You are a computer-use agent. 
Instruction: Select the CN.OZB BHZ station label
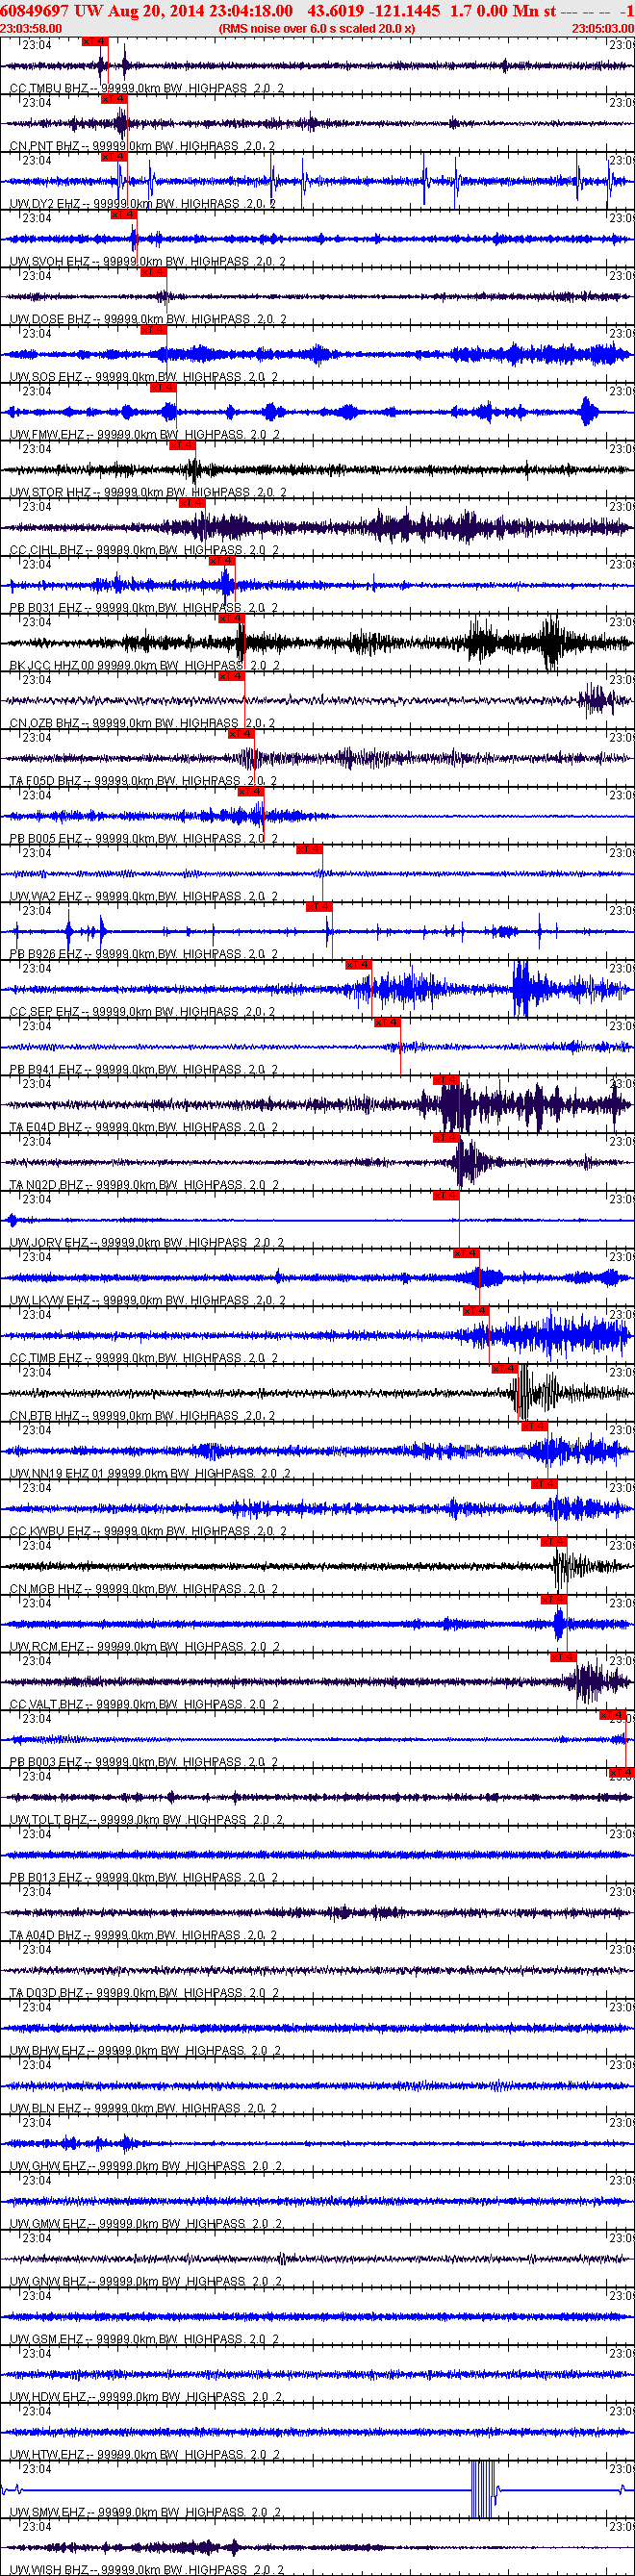click(142, 723)
